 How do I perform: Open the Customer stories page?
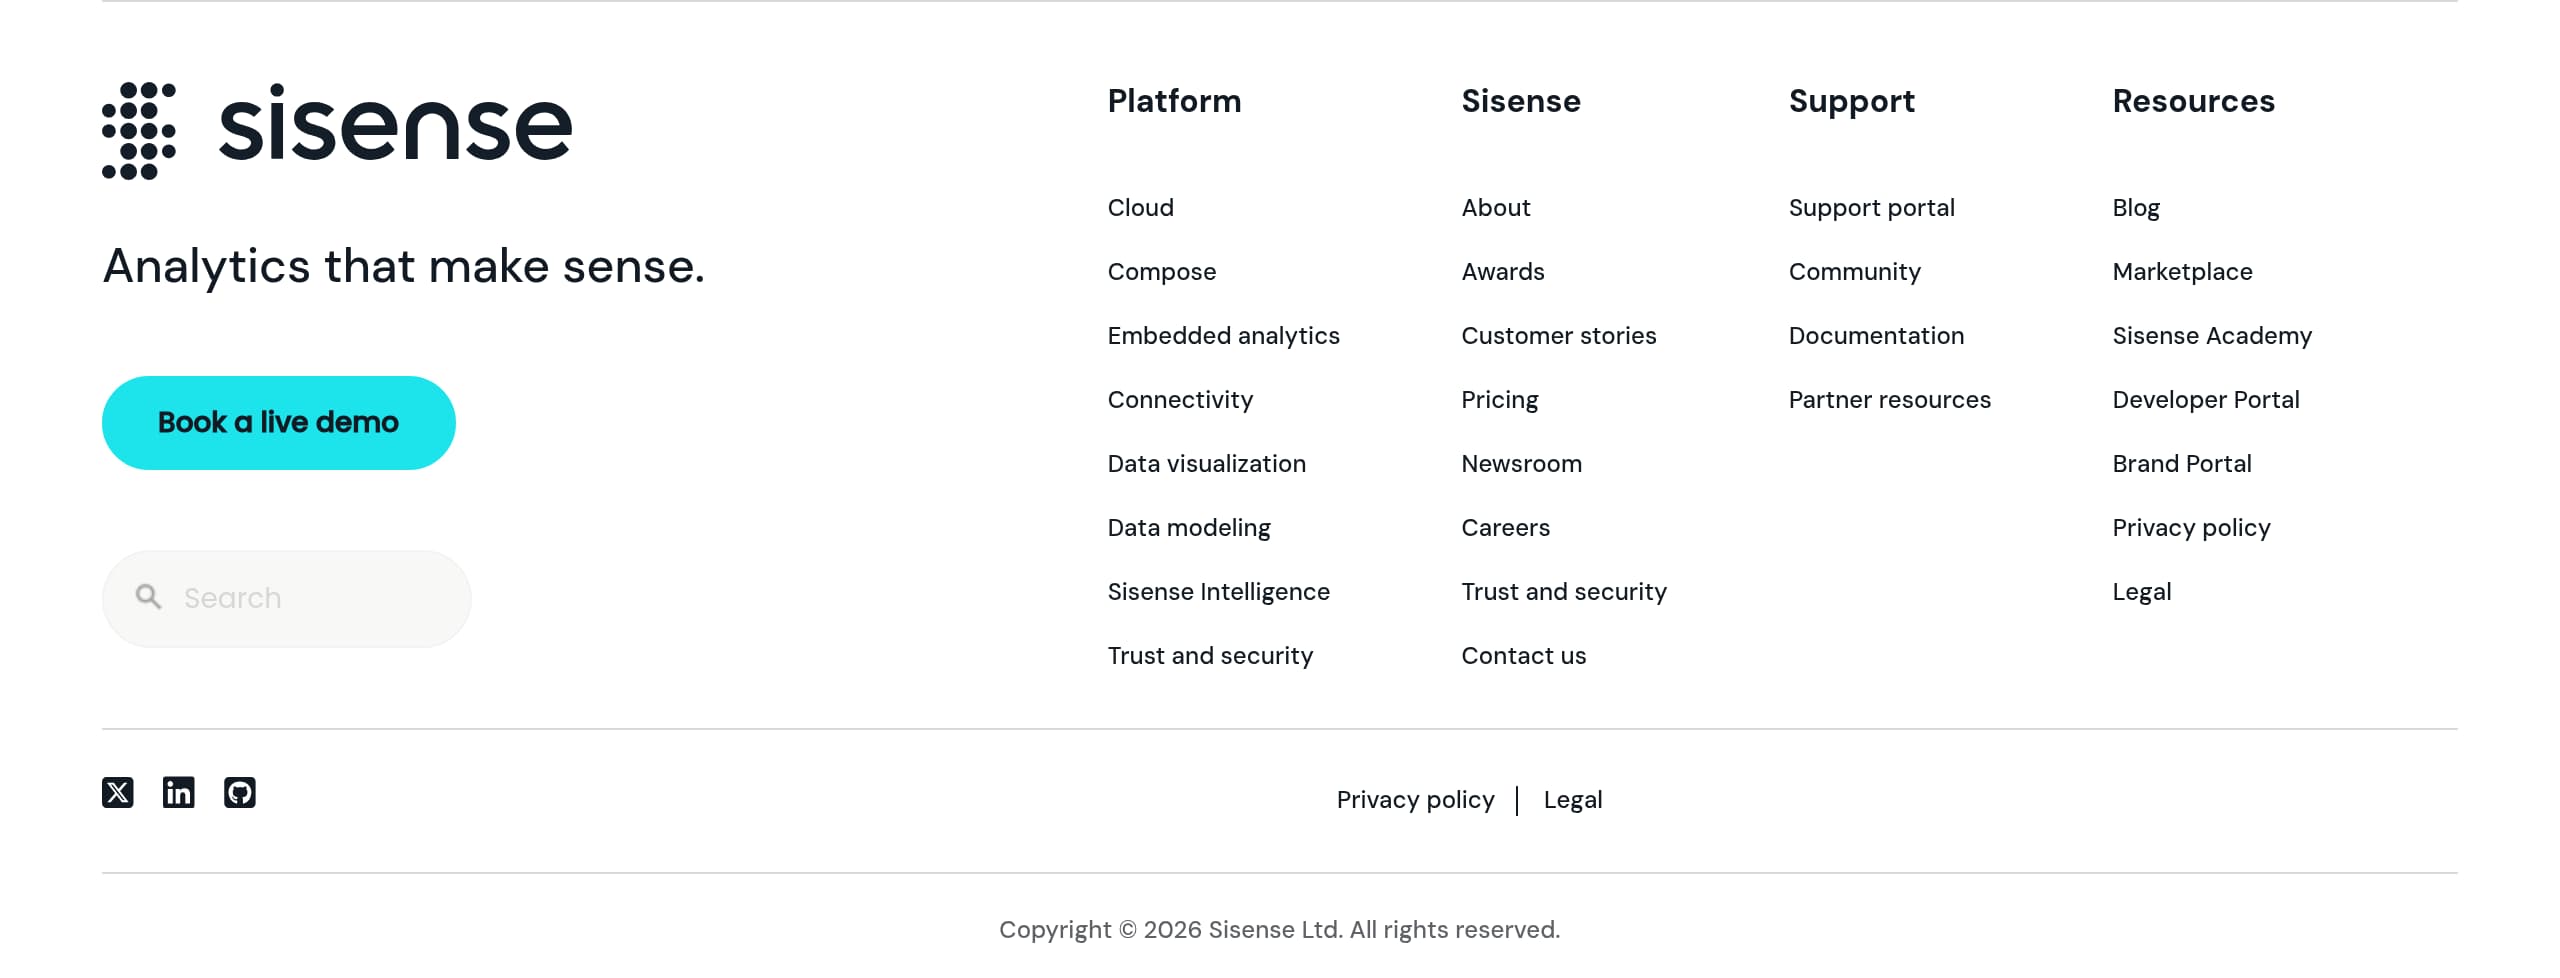[1558, 336]
